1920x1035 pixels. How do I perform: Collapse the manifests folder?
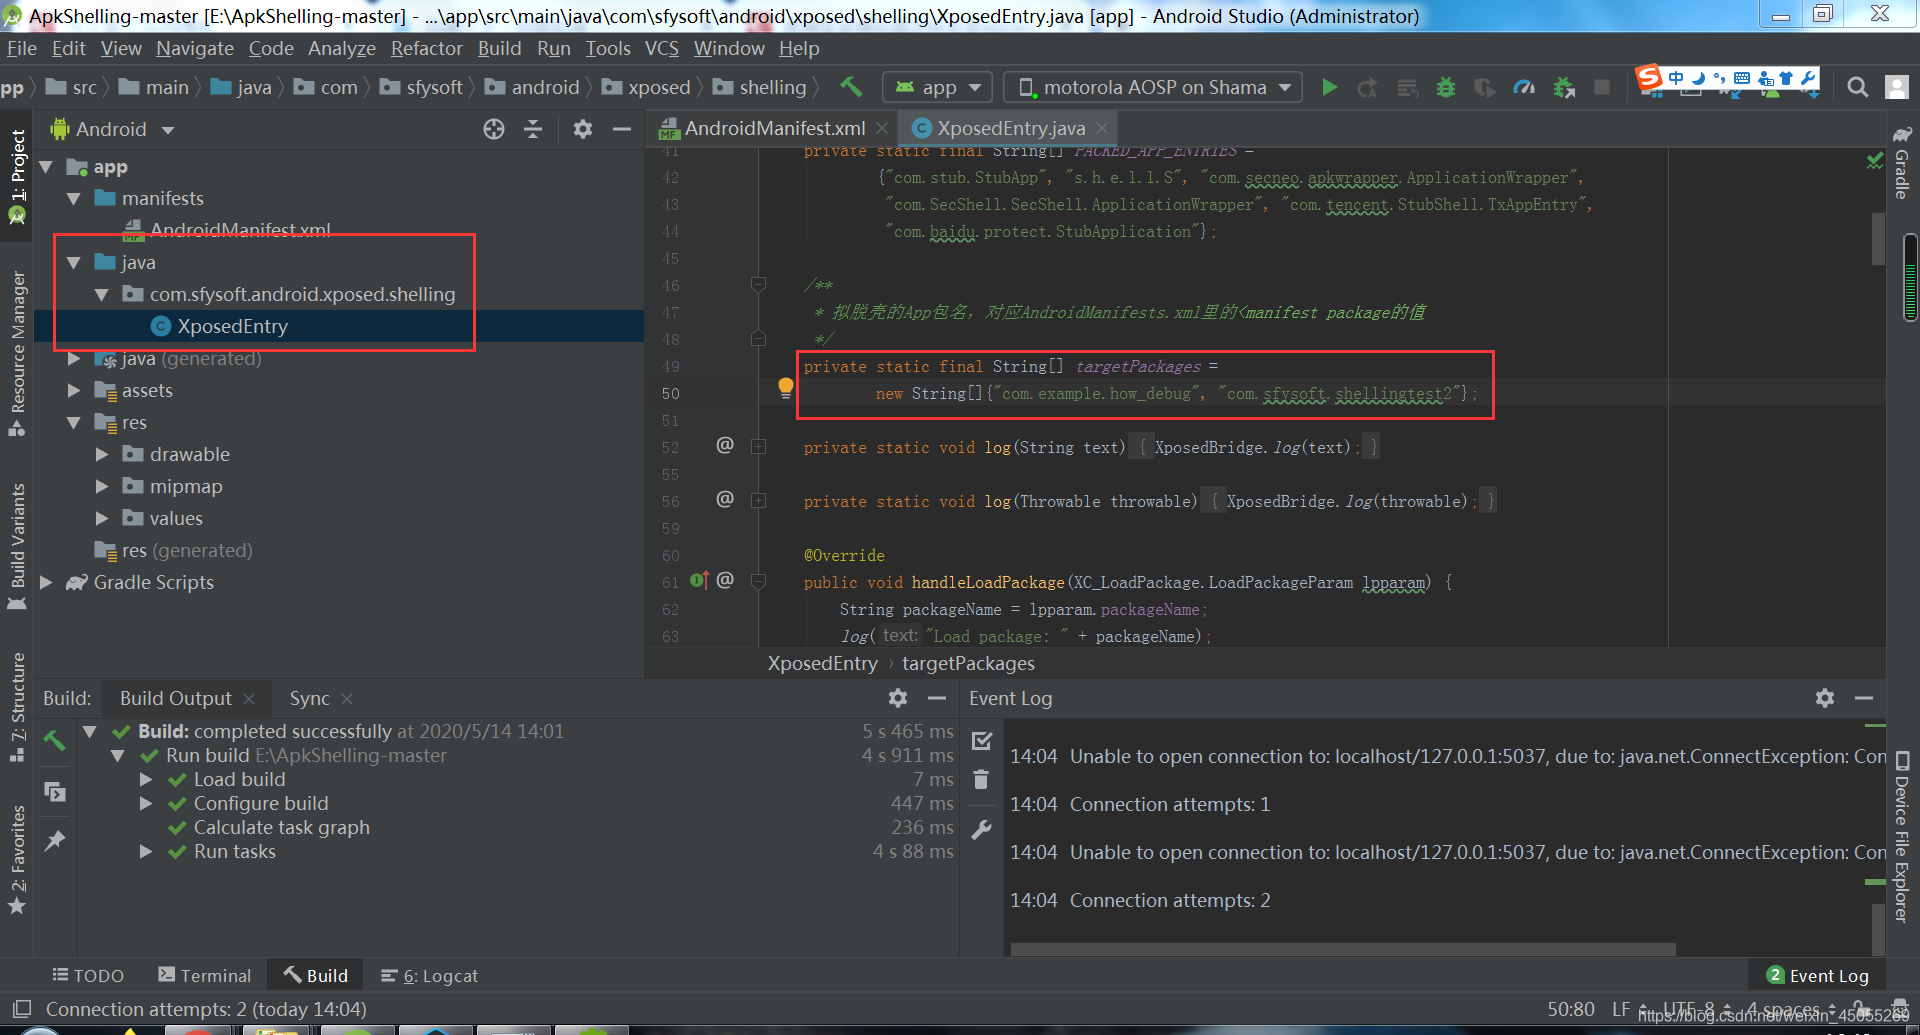73,199
